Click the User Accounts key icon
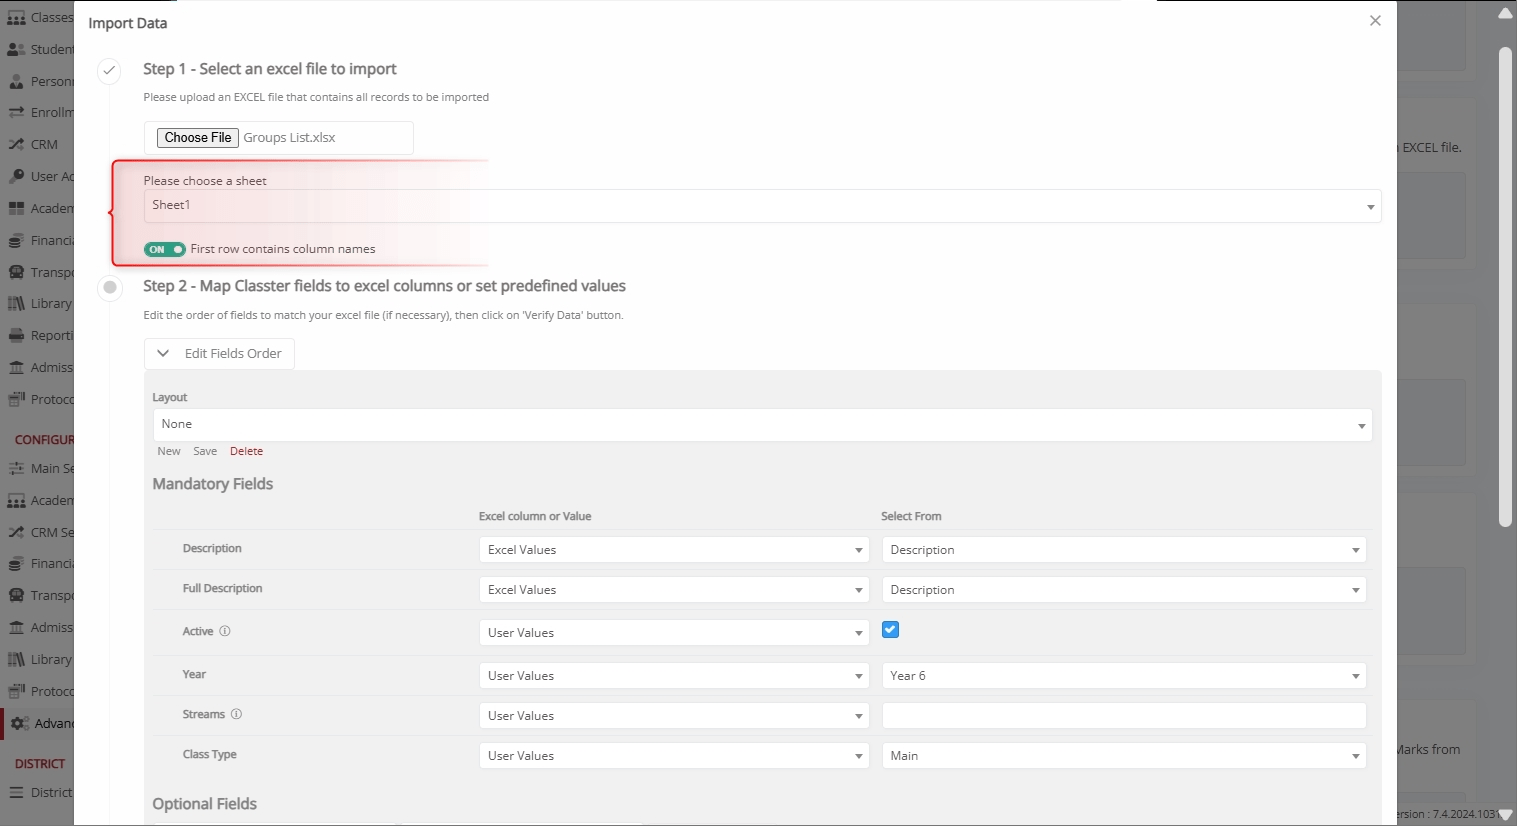Image resolution: width=1517 pixels, height=826 pixels. pos(16,176)
